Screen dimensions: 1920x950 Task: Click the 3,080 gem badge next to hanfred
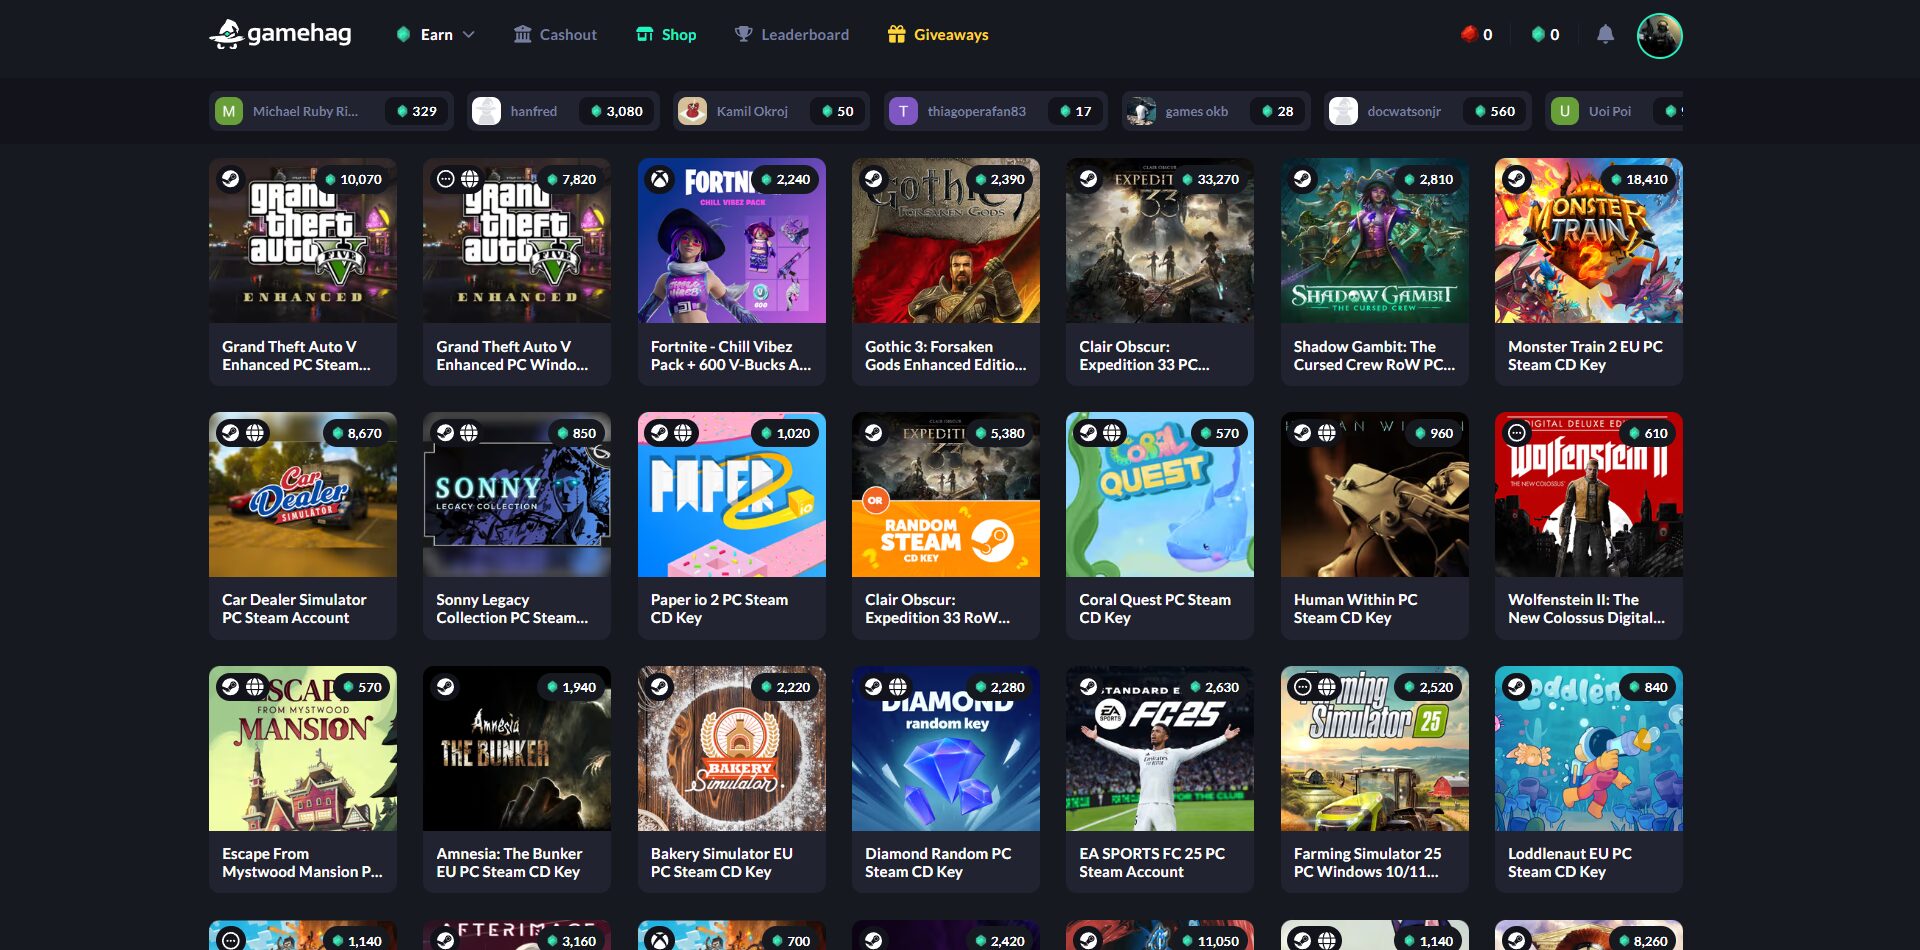pos(618,111)
